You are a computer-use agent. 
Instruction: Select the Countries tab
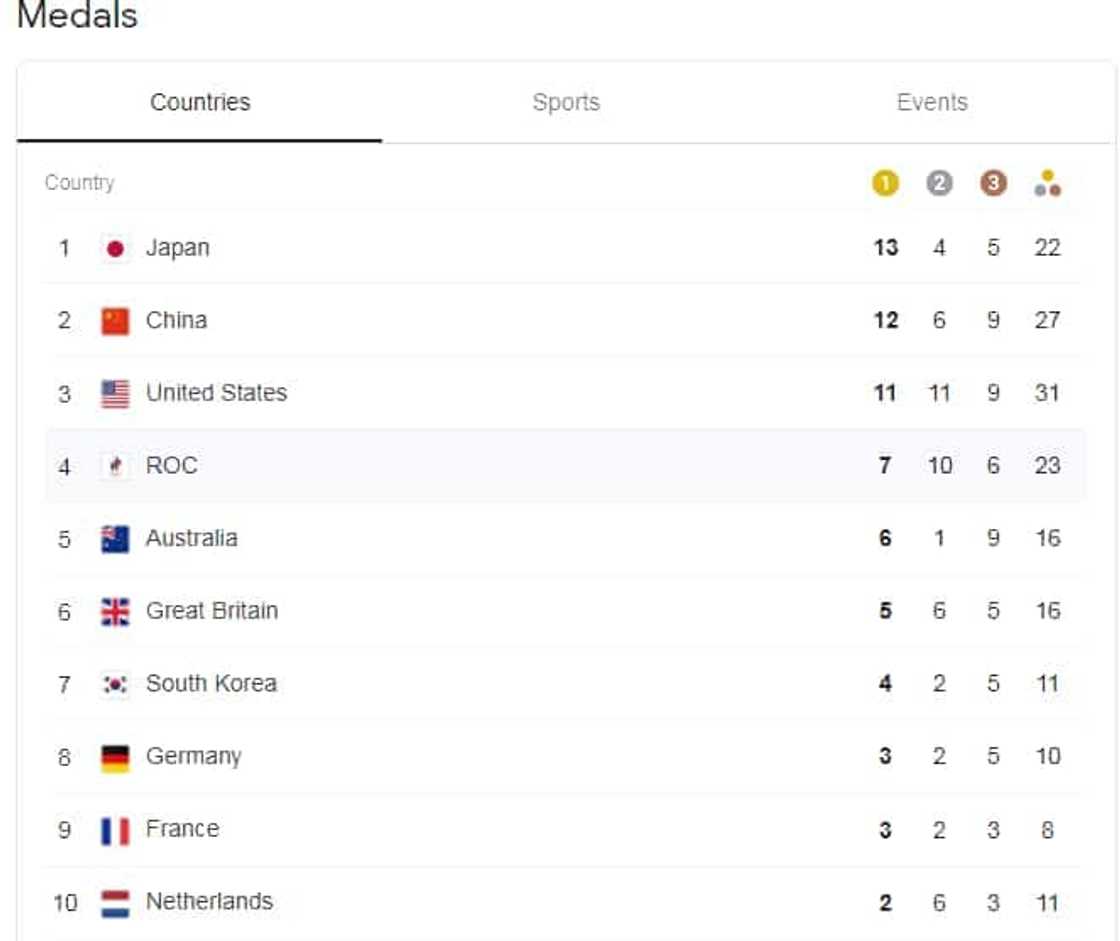point(200,103)
